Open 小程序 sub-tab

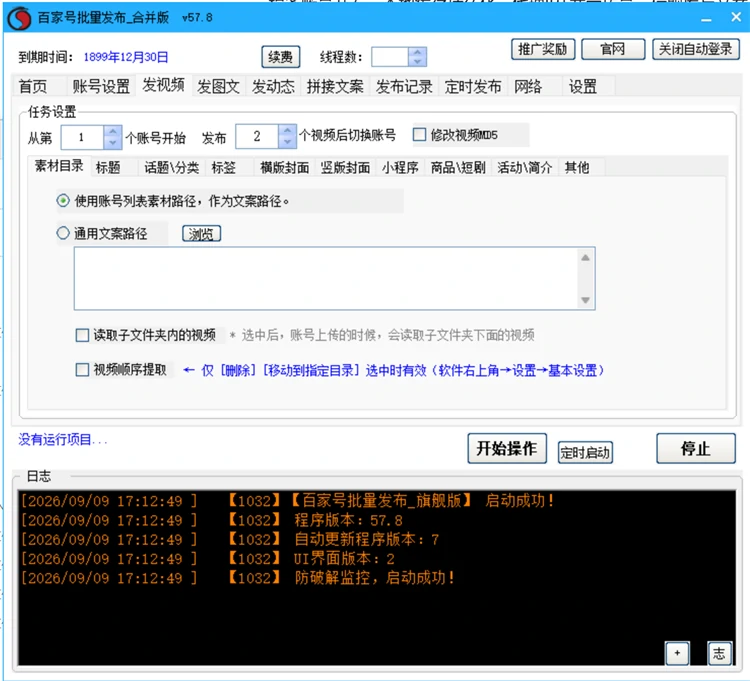[x=400, y=167]
